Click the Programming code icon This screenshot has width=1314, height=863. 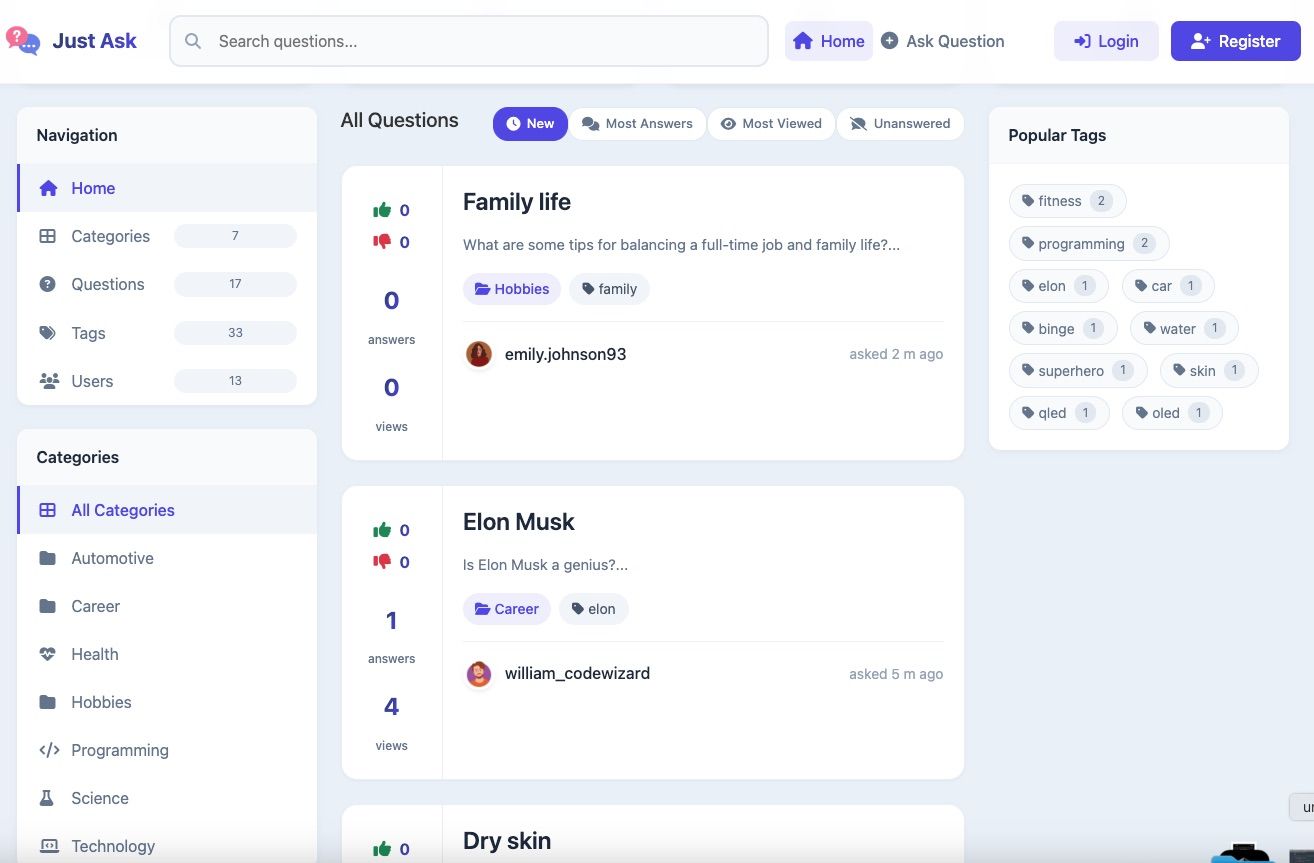point(48,750)
